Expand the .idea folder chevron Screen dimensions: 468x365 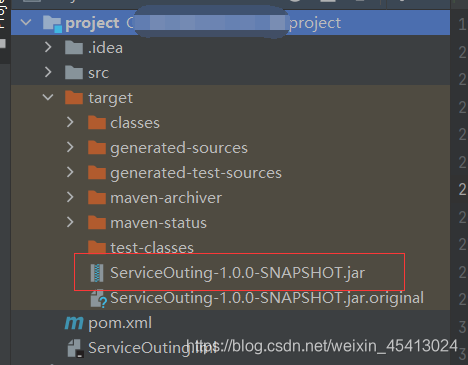tap(48, 47)
